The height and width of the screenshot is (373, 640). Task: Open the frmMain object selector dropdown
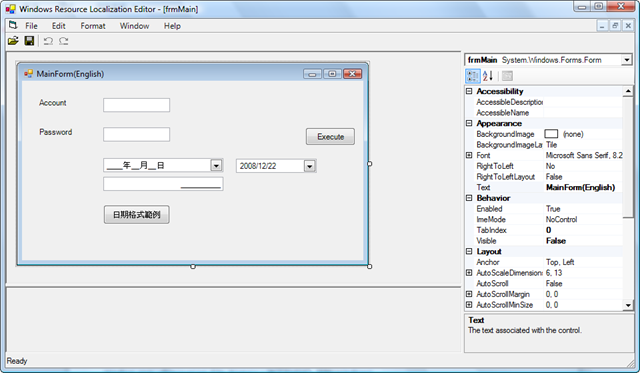pos(627,60)
